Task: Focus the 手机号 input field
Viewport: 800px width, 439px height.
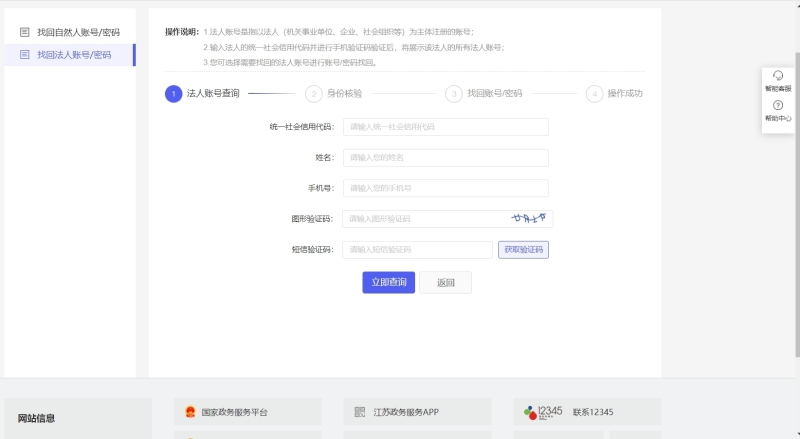Action: (445, 188)
